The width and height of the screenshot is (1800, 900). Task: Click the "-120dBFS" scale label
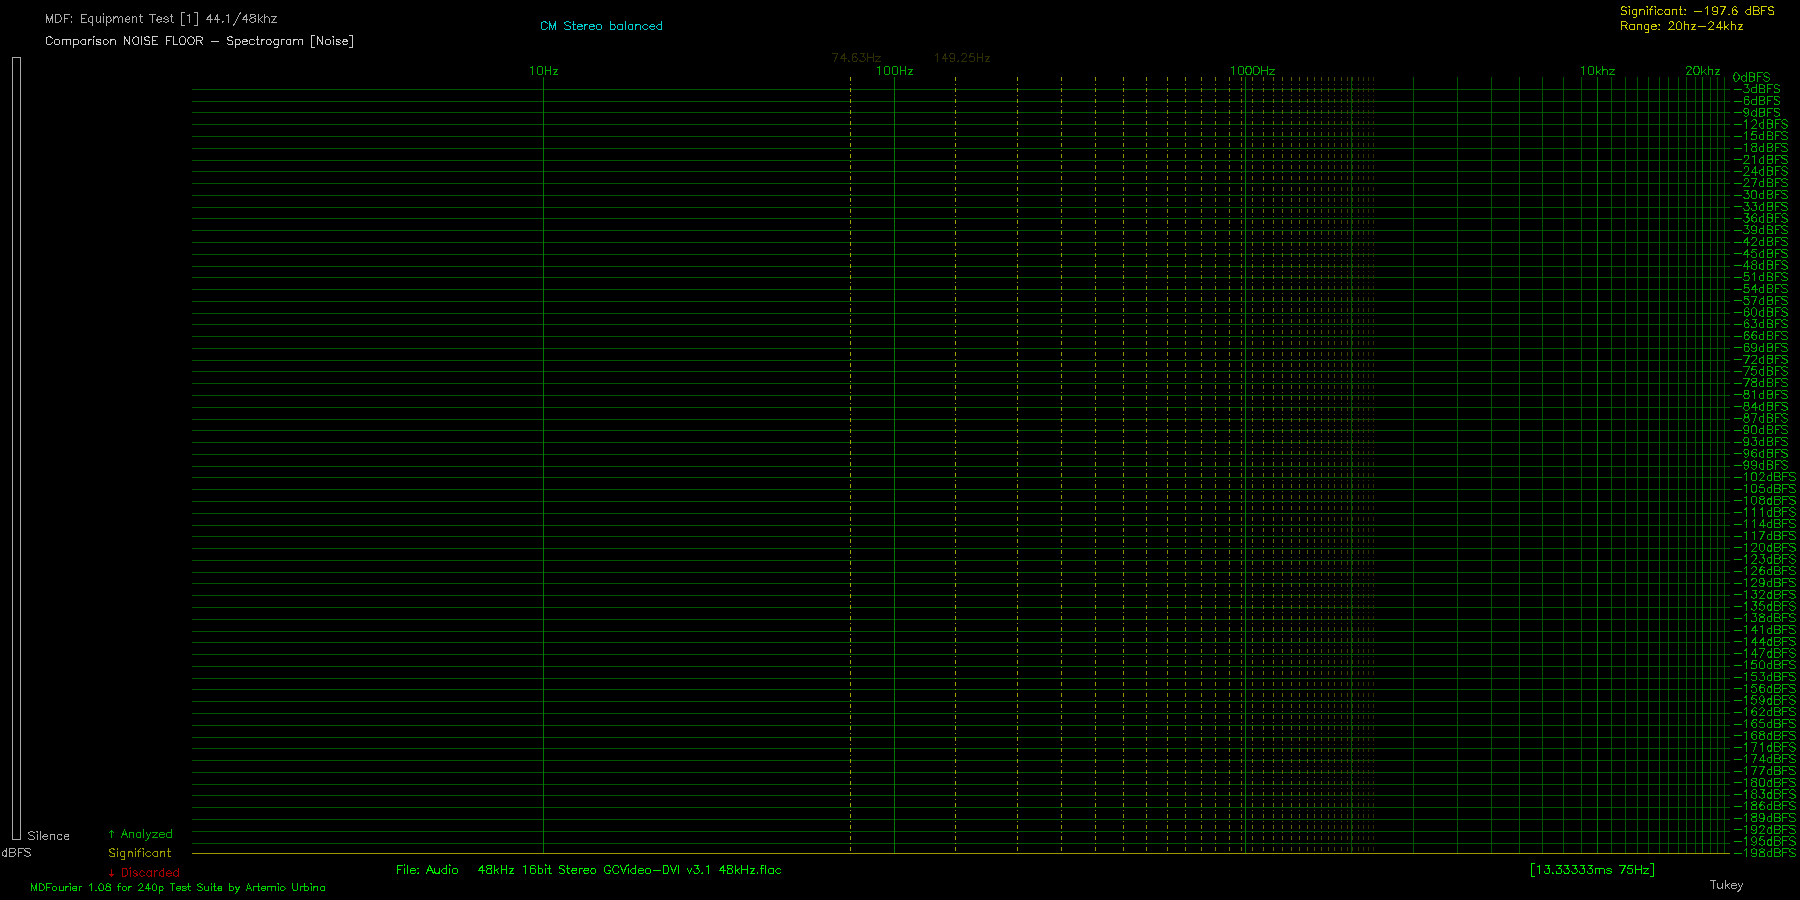pyautogui.click(x=1766, y=548)
